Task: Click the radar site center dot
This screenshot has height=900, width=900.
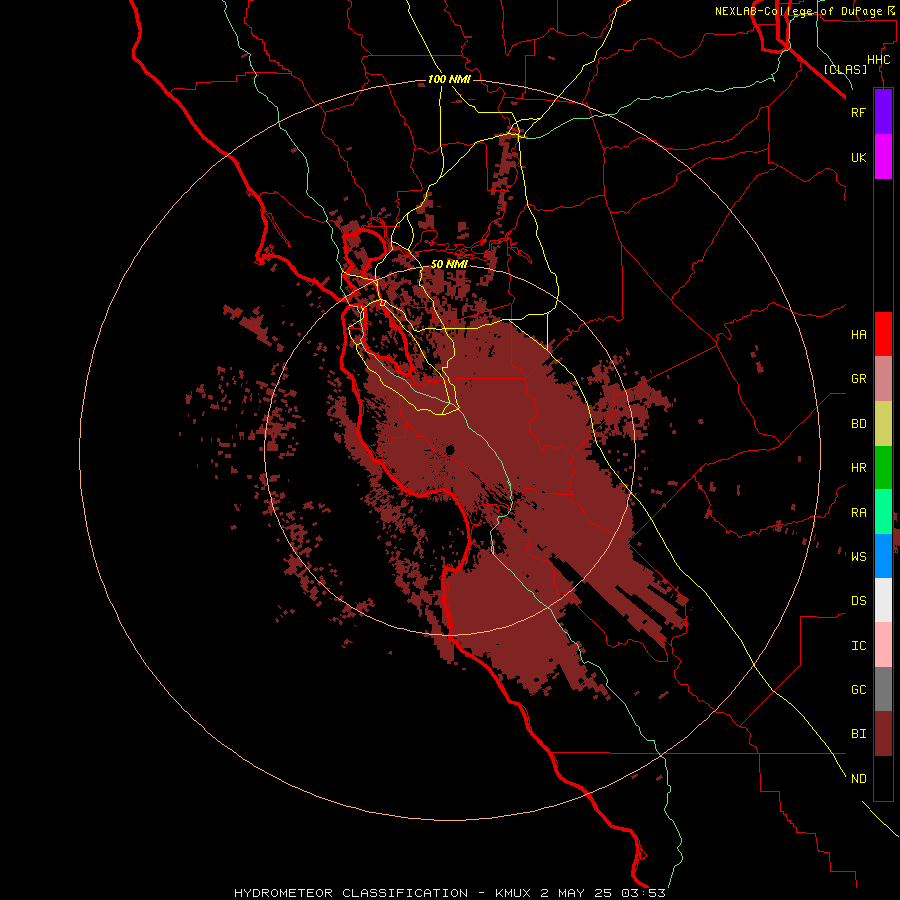Action: [450, 450]
